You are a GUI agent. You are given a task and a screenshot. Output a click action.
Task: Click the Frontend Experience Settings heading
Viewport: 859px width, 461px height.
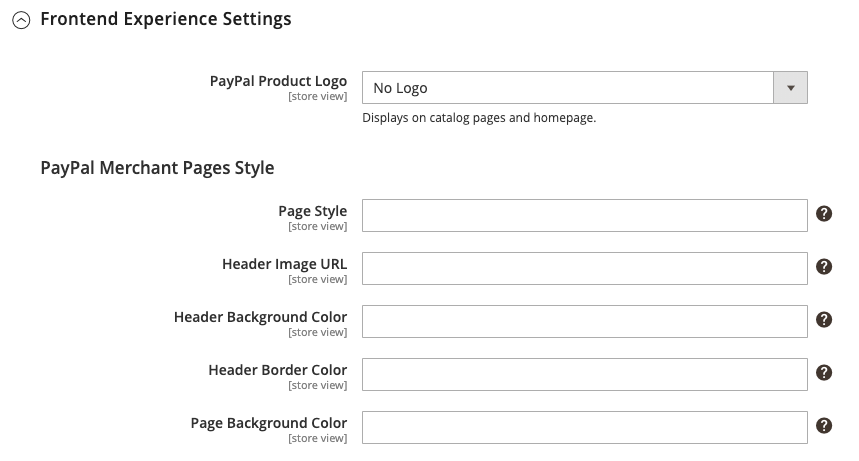tap(165, 19)
